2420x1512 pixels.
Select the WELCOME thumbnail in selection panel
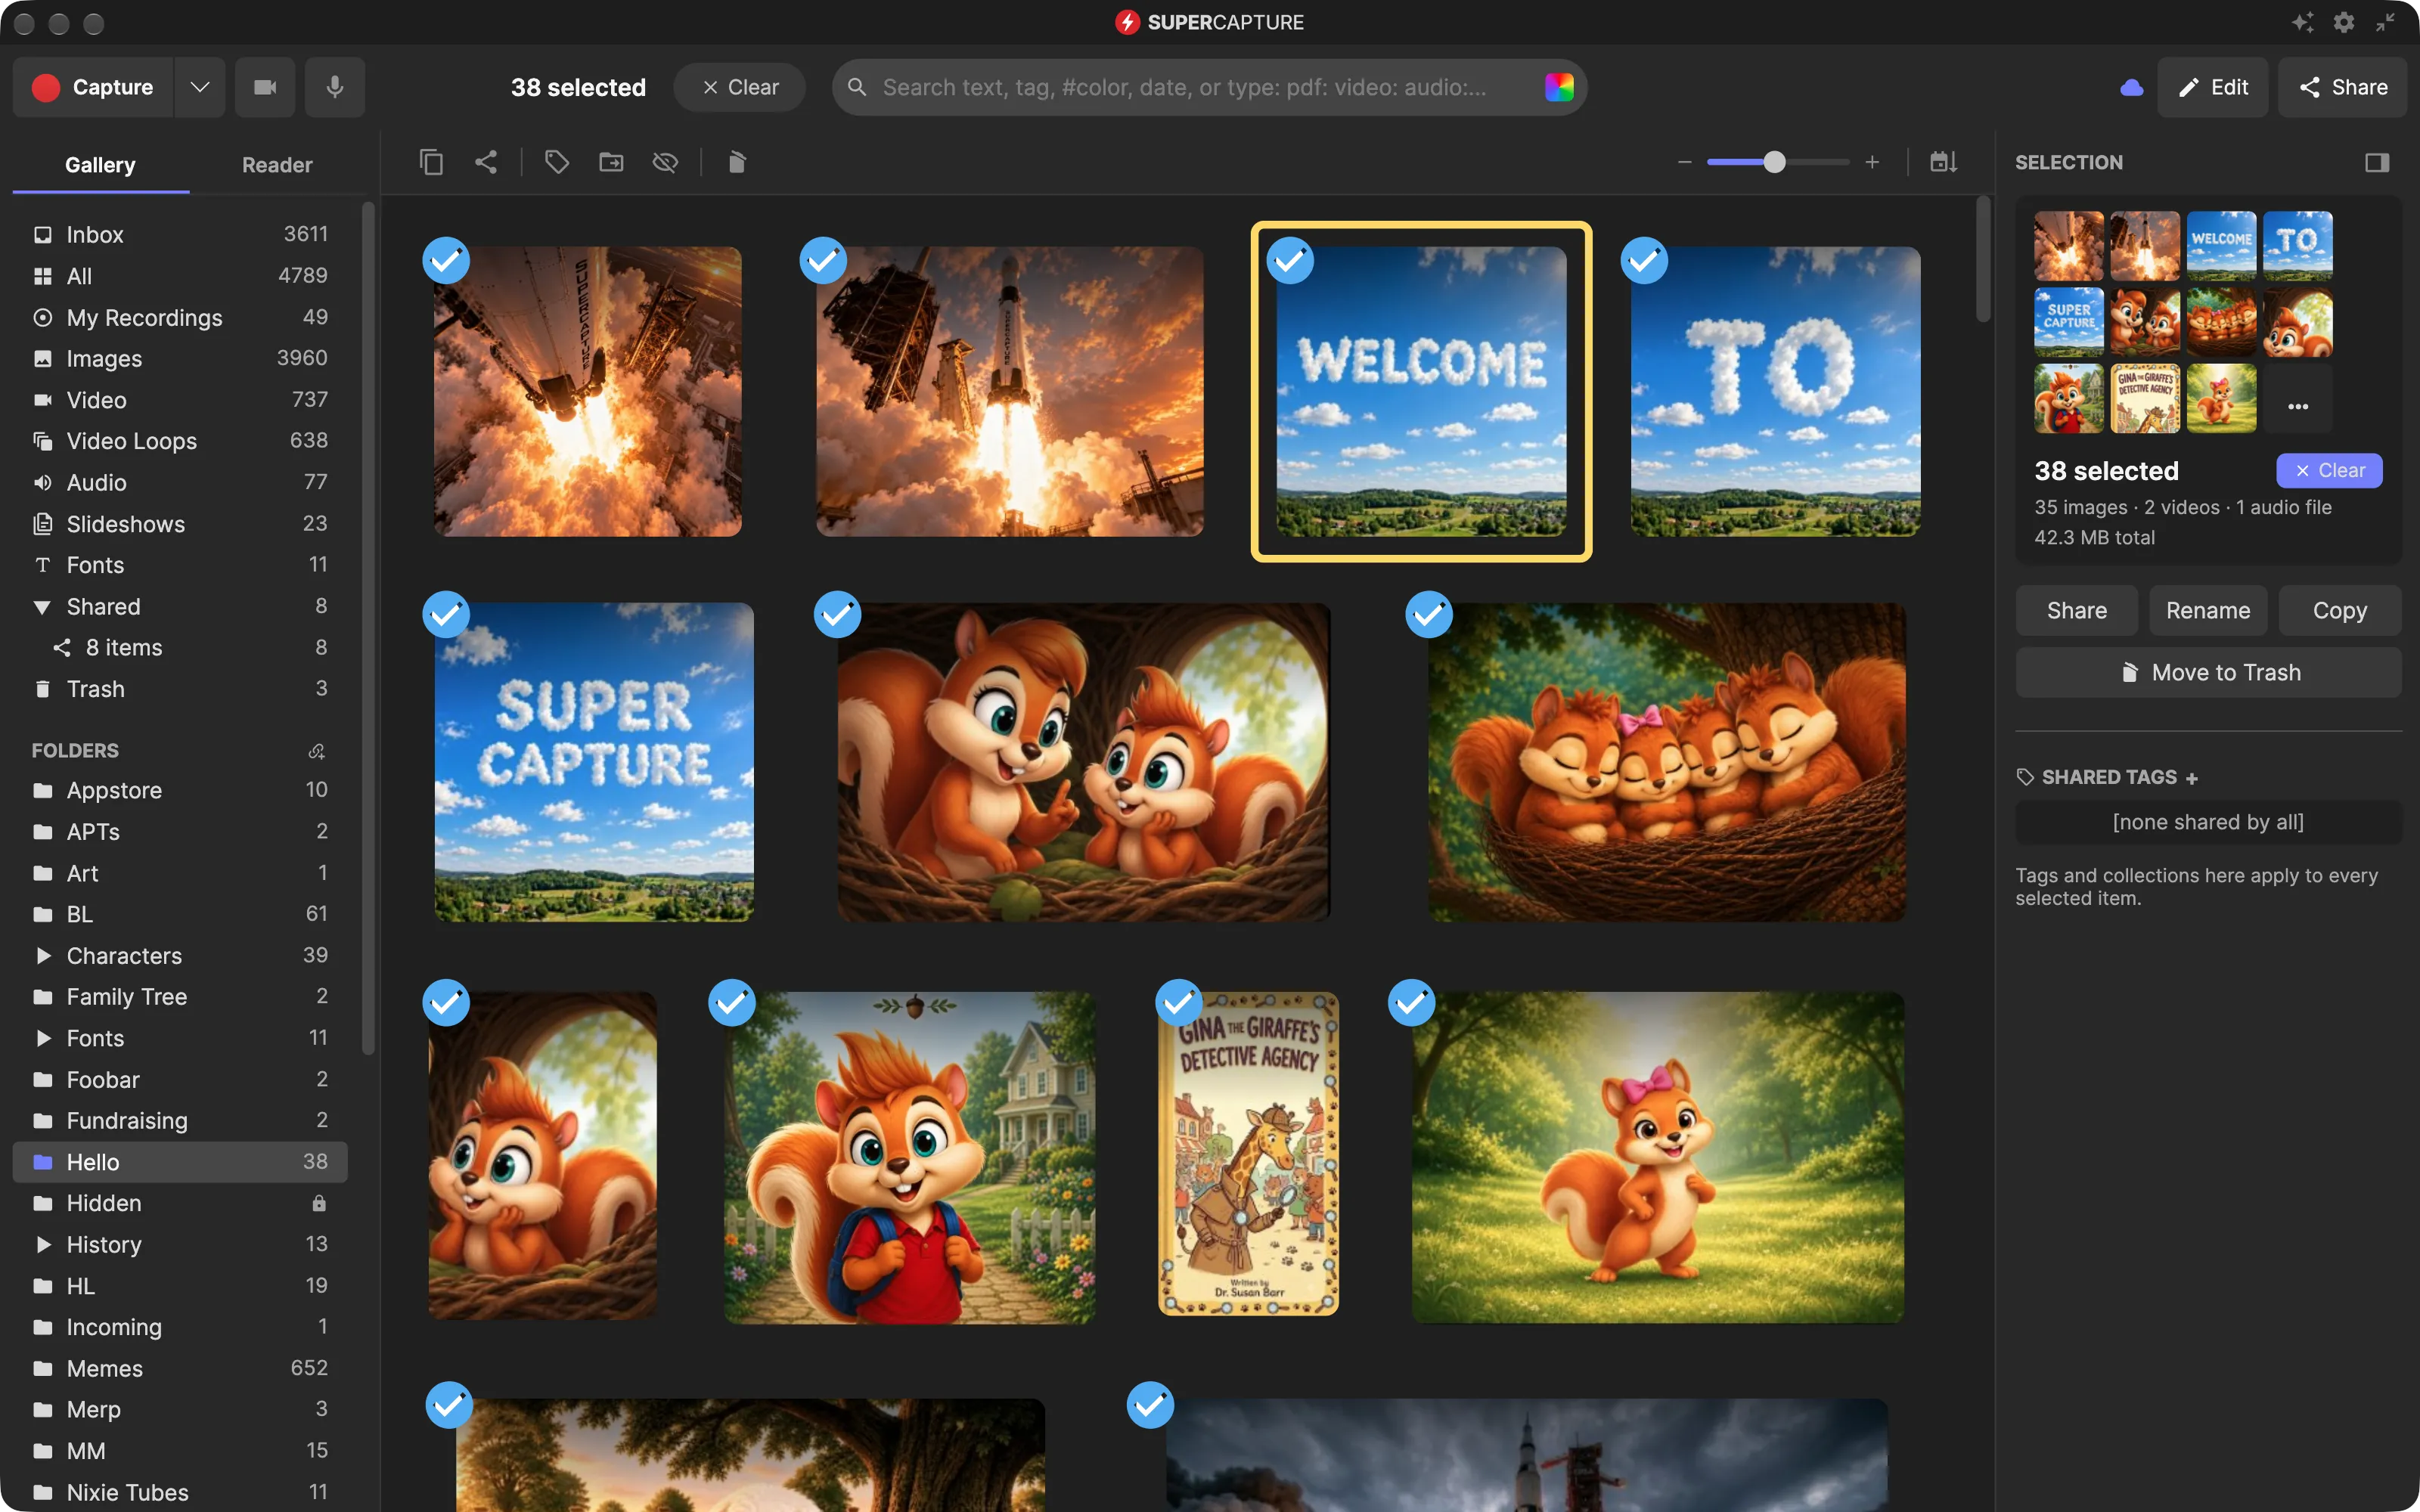tap(2221, 245)
